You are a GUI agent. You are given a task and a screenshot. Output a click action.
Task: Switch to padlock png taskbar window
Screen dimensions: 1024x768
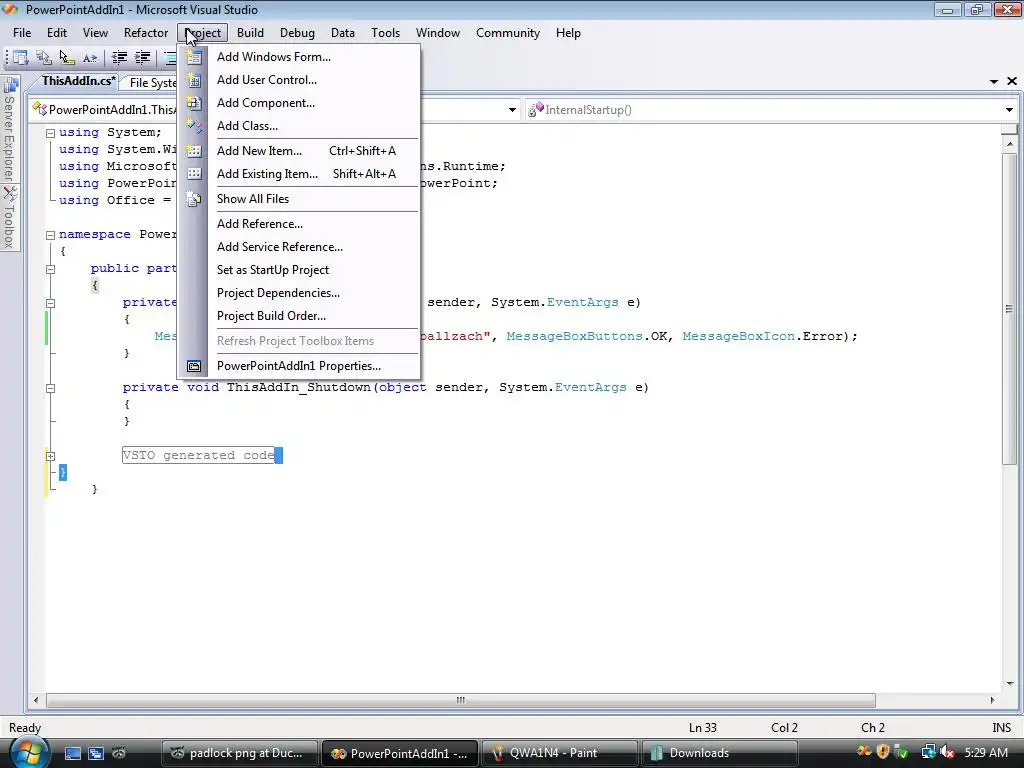239,753
